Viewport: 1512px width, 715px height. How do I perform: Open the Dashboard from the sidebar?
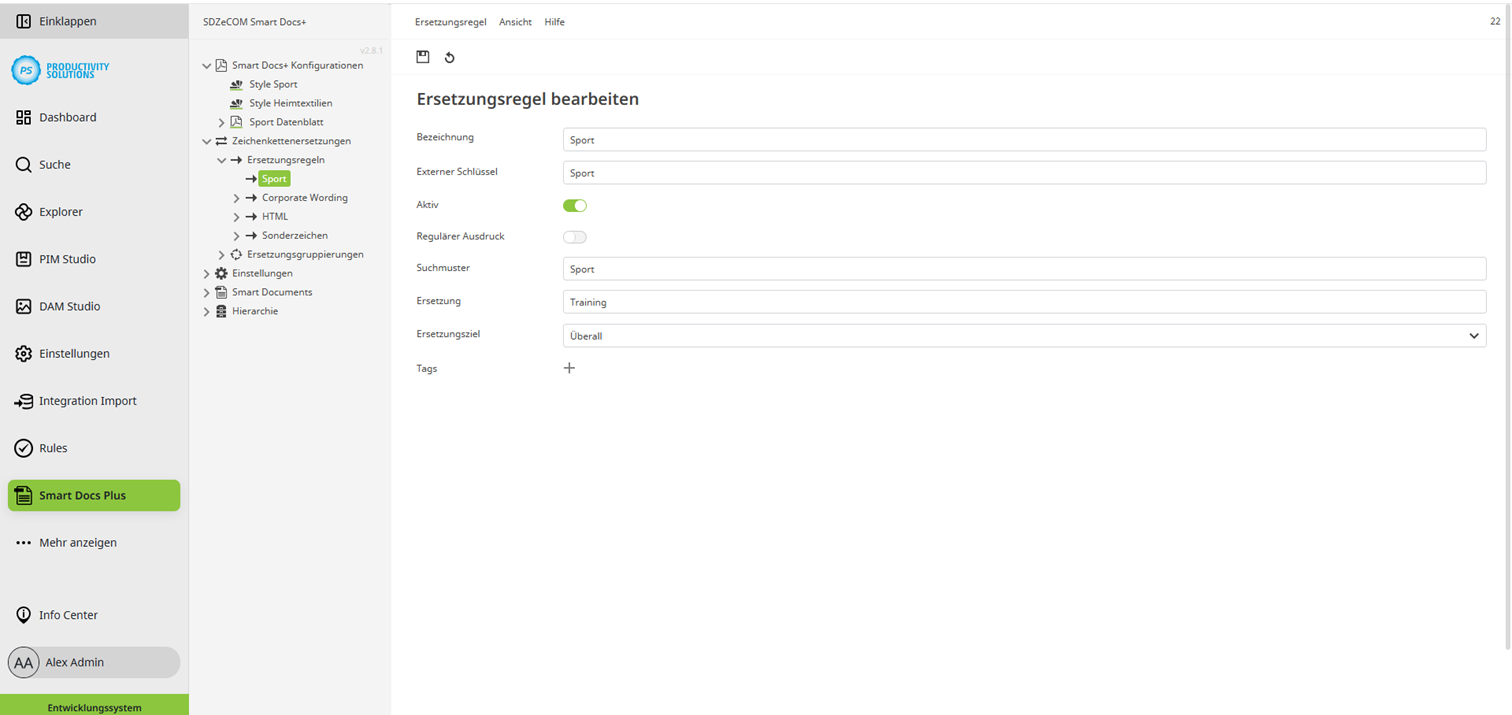[x=67, y=117]
